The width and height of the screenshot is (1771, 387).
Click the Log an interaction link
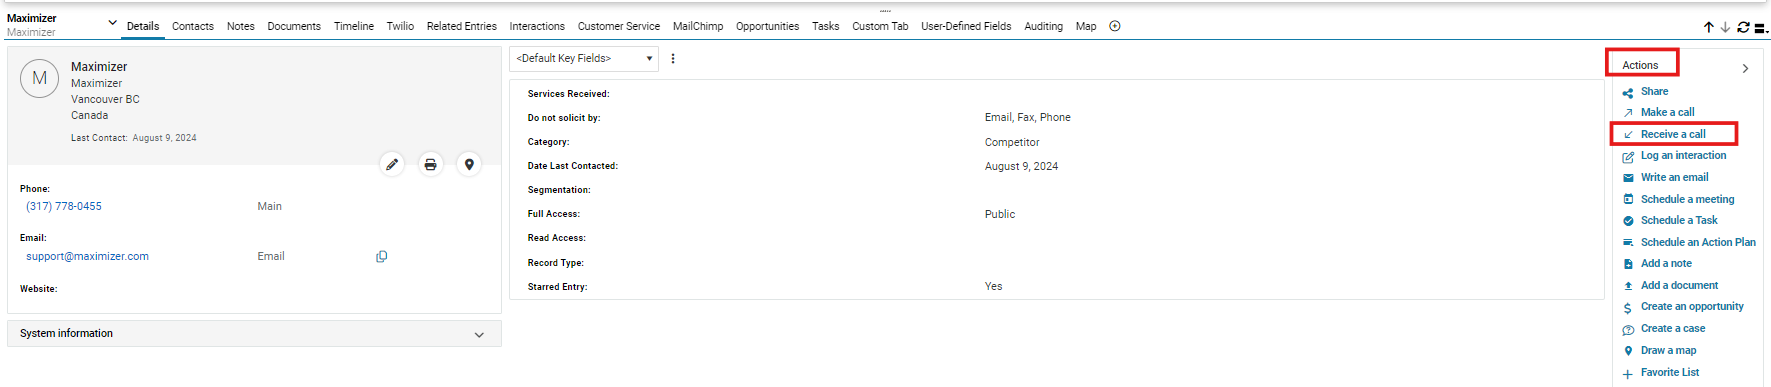click(1683, 155)
